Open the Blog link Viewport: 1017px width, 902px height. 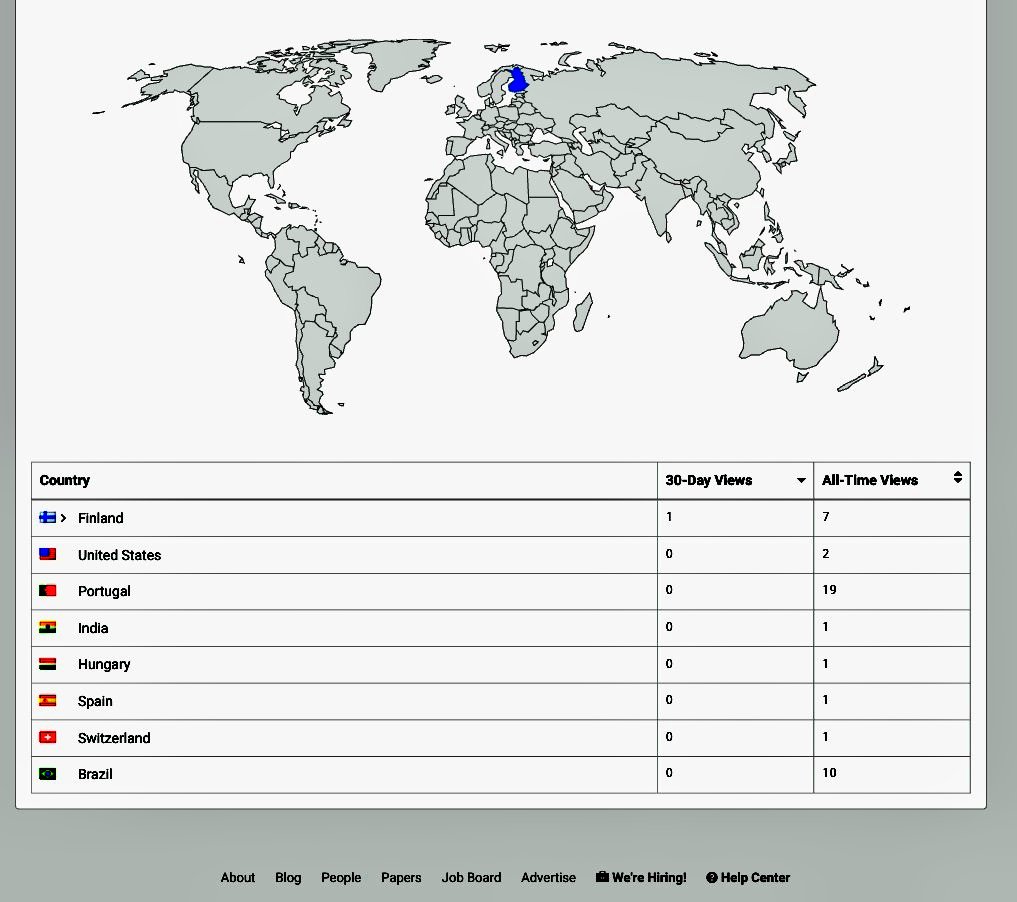pos(288,877)
